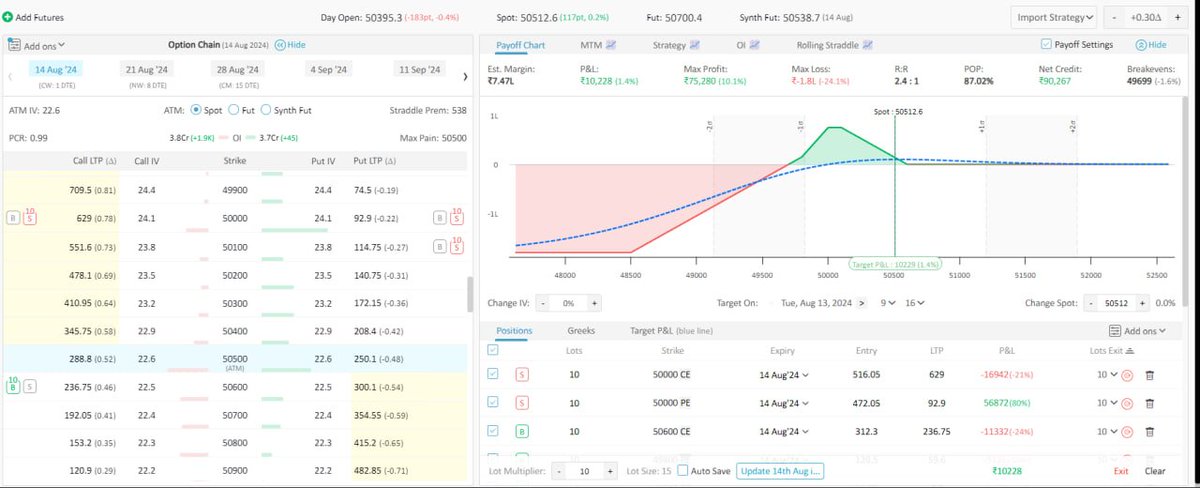Exit the 50000 PE position via red circle icon
This screenshot has height=488, width=1200.
[1127, 402]
